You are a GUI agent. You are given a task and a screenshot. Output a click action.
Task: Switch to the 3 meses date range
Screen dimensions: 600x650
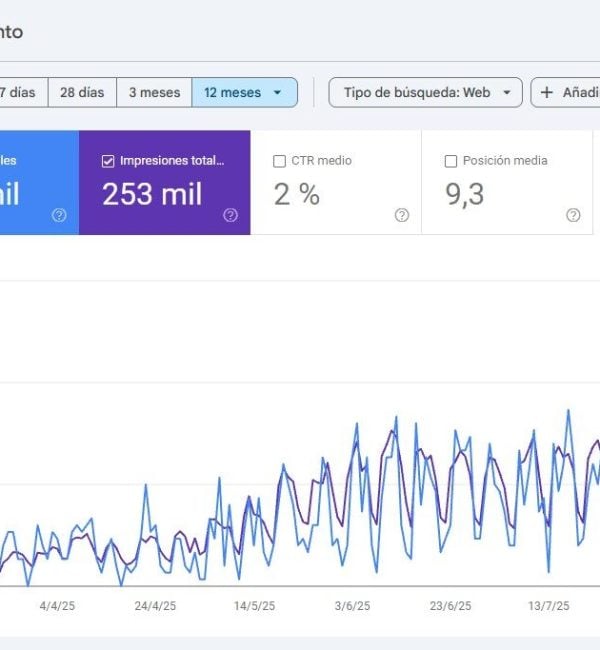click(154, 92)
